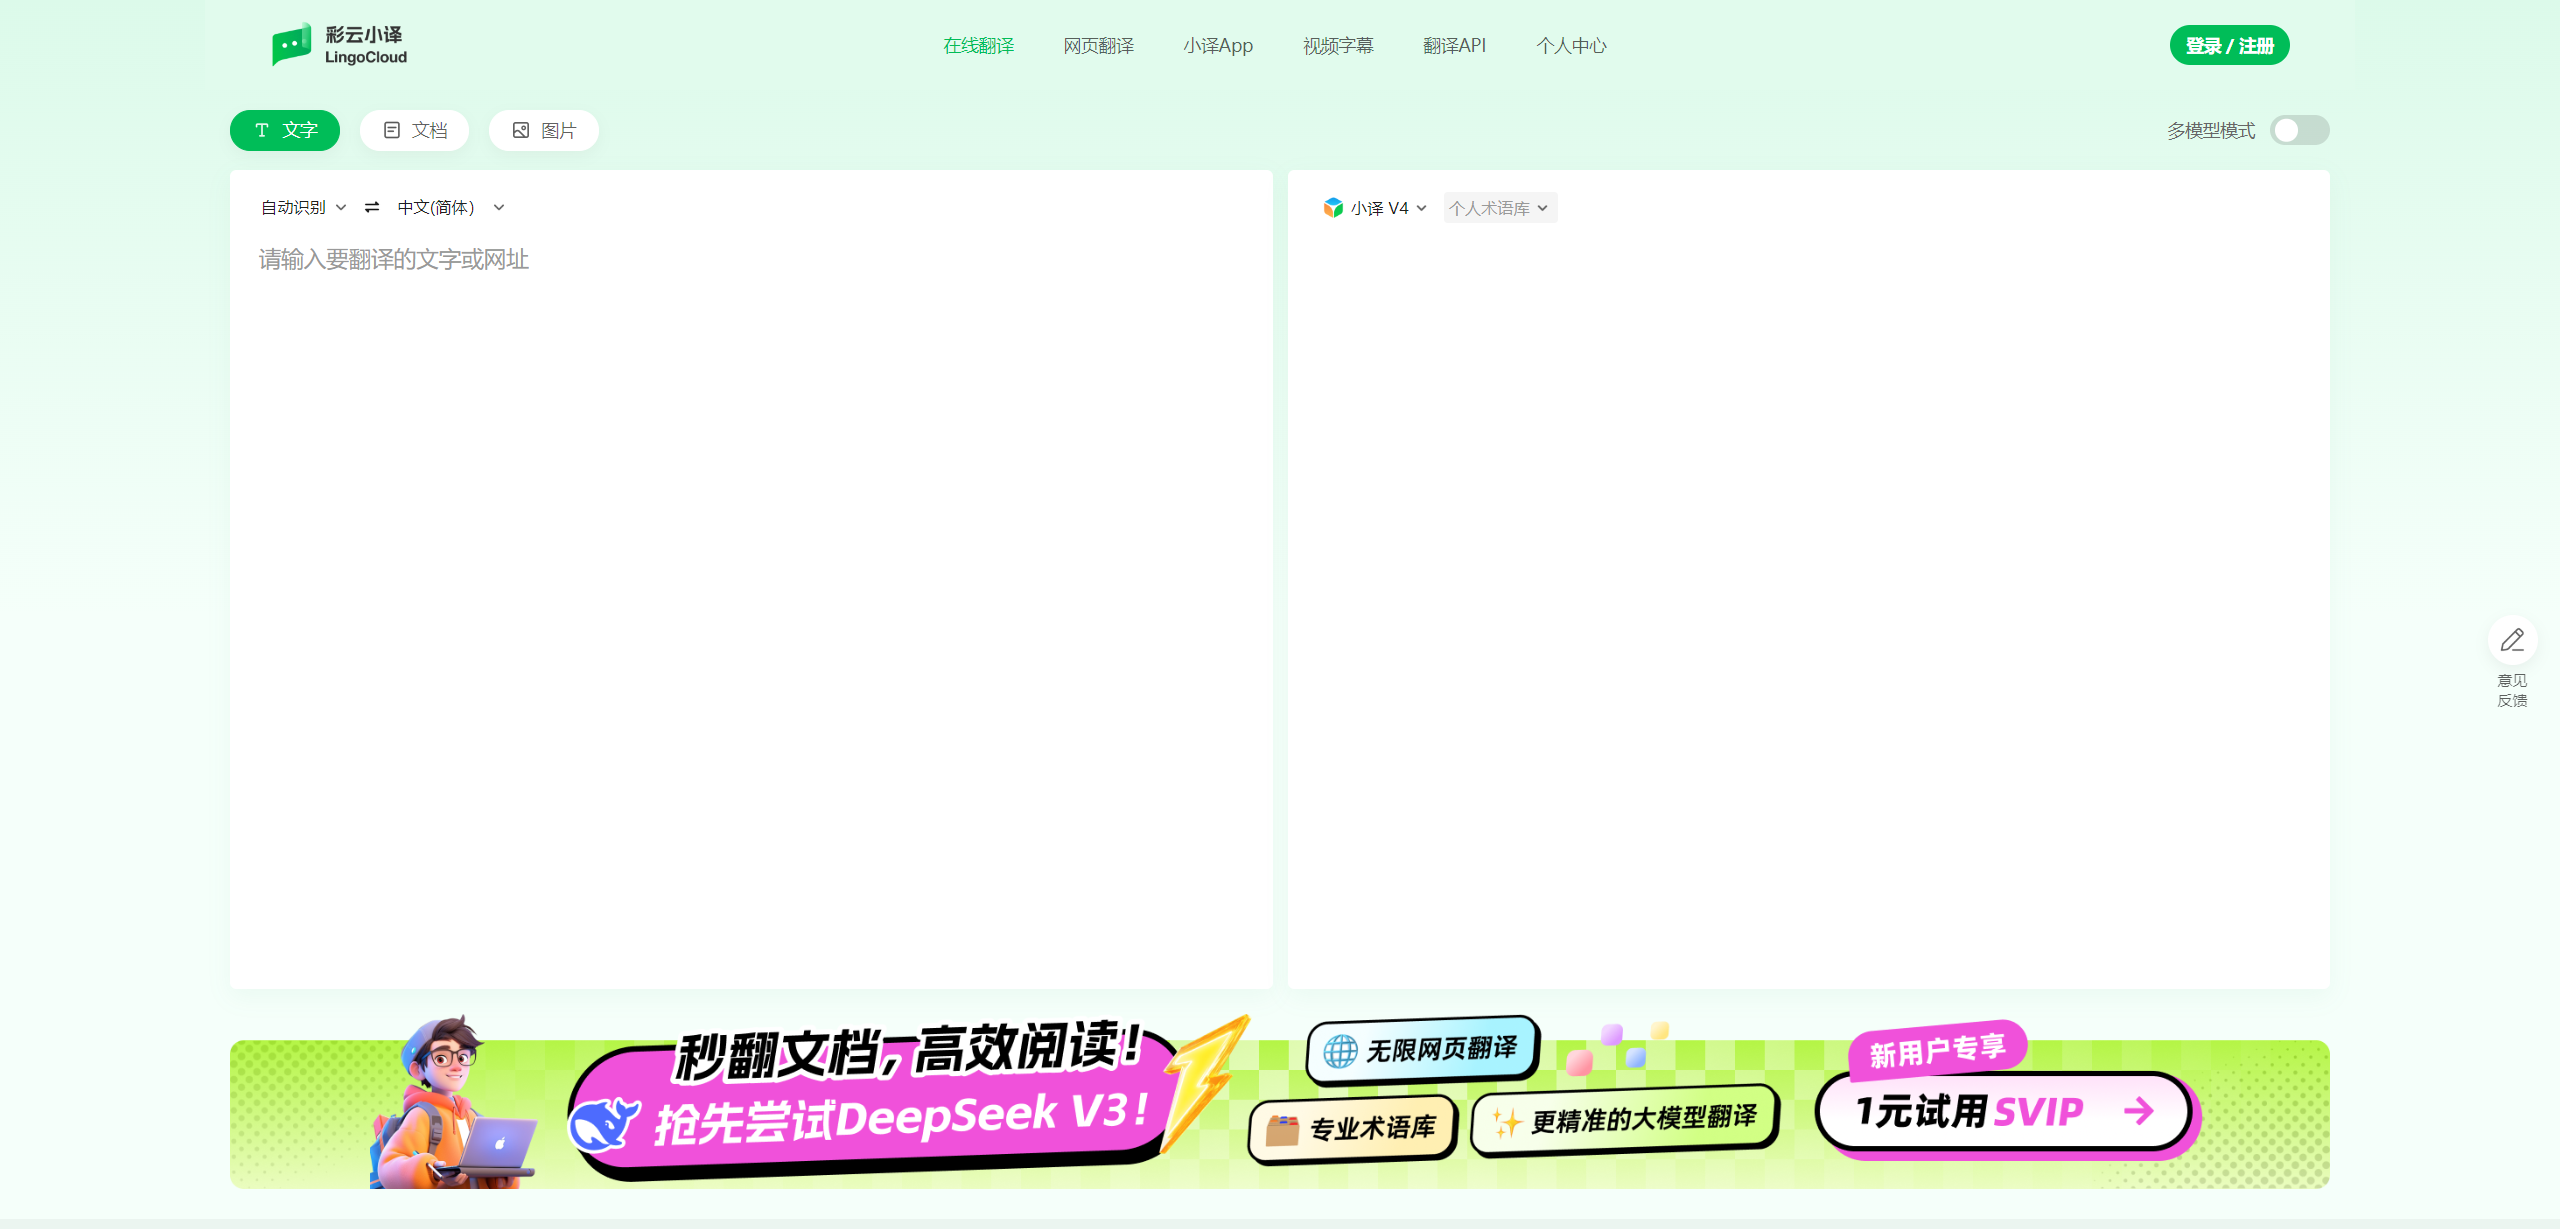Image resolution: width=2560 pixels, height=1229 pixels.
Task: Click the 翻译API navigation link
Action: 1454,46
